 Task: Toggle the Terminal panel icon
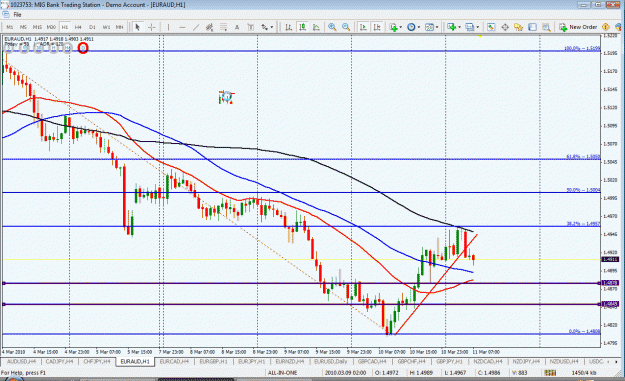coord(533,27)
